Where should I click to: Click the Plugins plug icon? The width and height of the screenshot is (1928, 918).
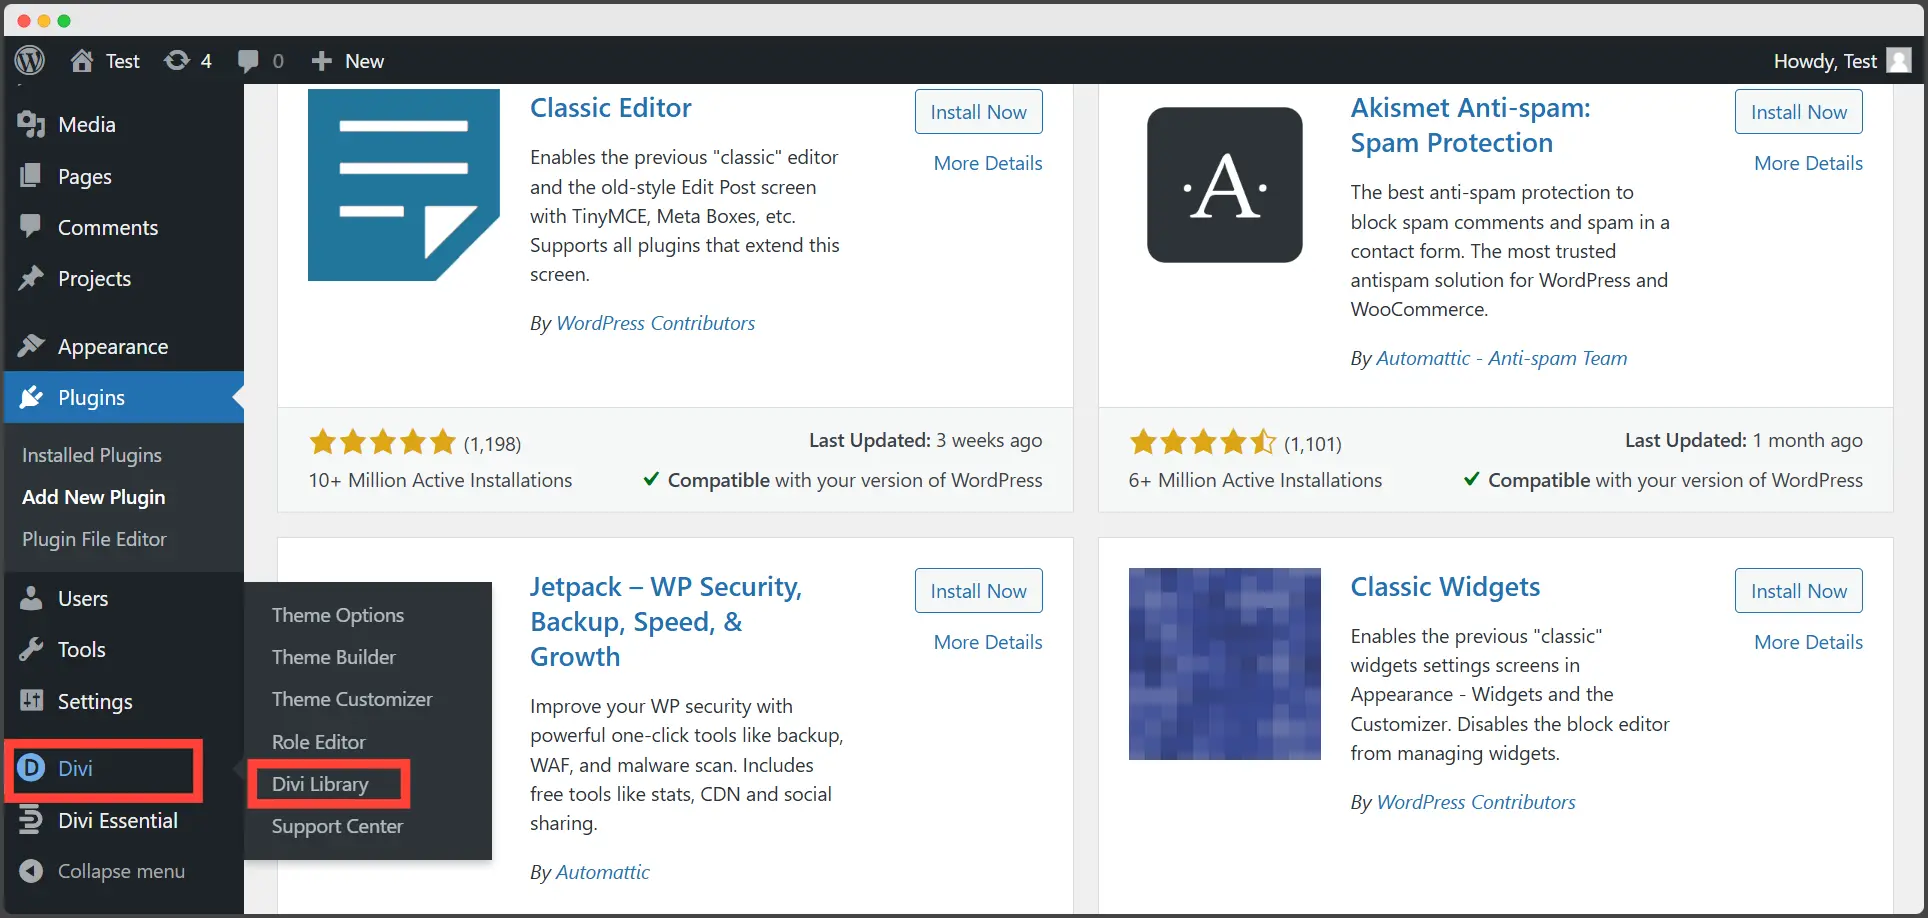31,397
